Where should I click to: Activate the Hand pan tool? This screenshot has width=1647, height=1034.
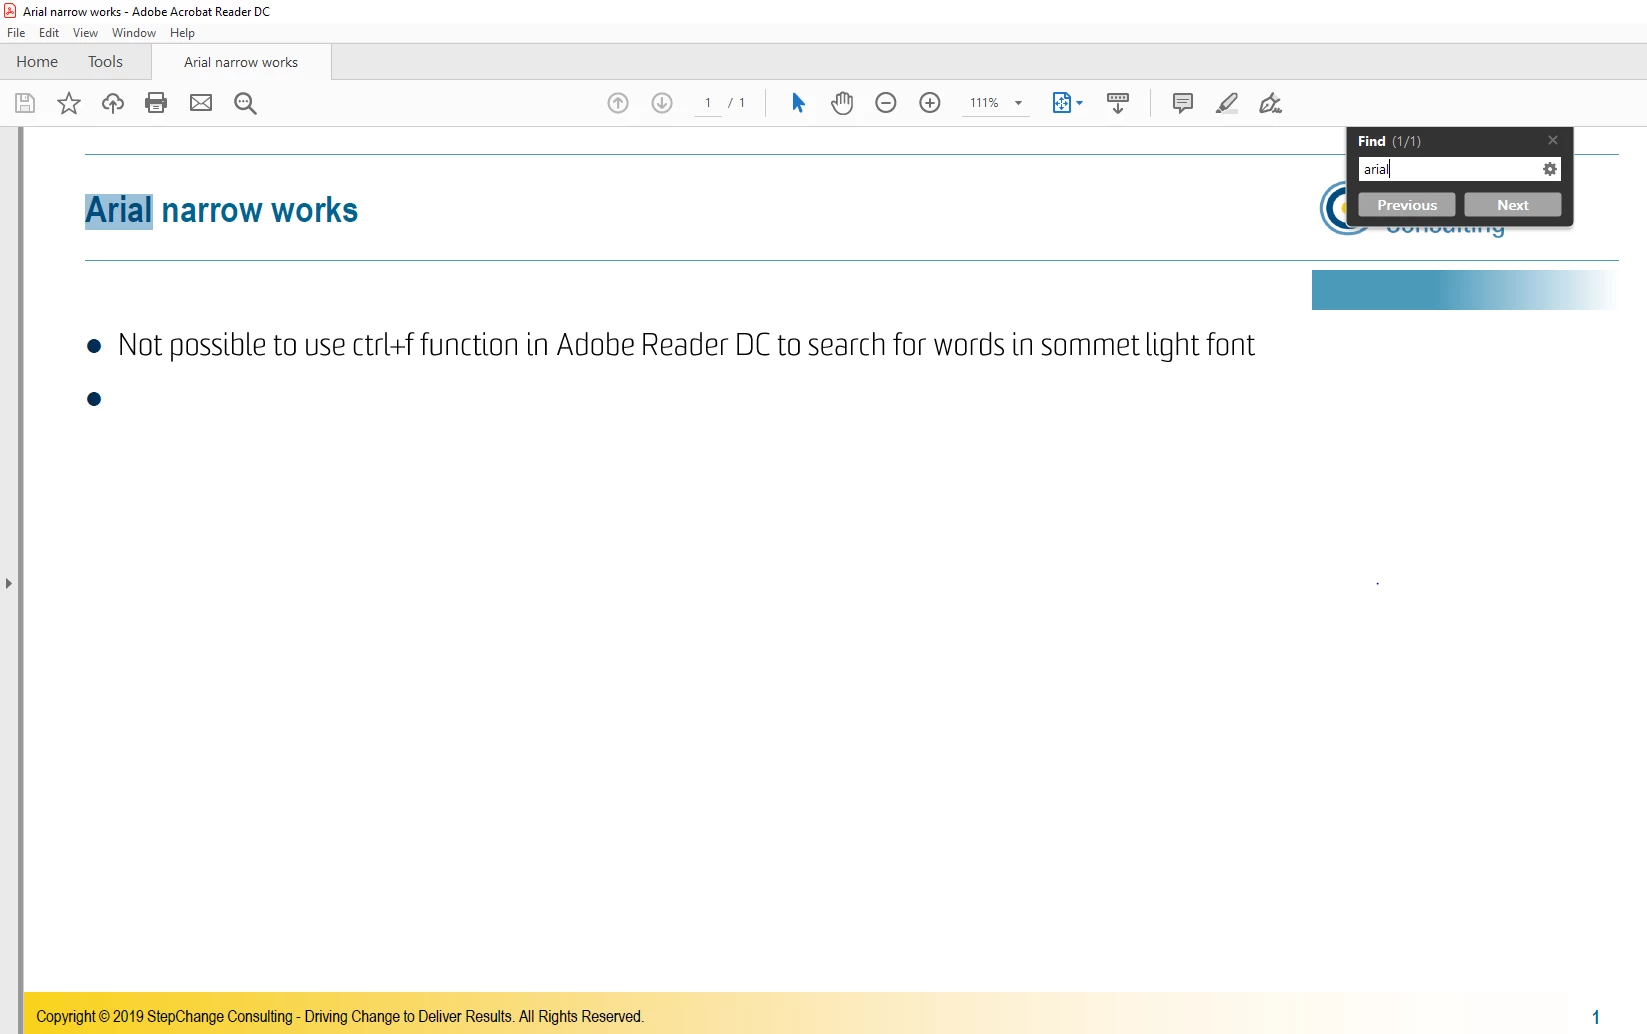[842, 103]
